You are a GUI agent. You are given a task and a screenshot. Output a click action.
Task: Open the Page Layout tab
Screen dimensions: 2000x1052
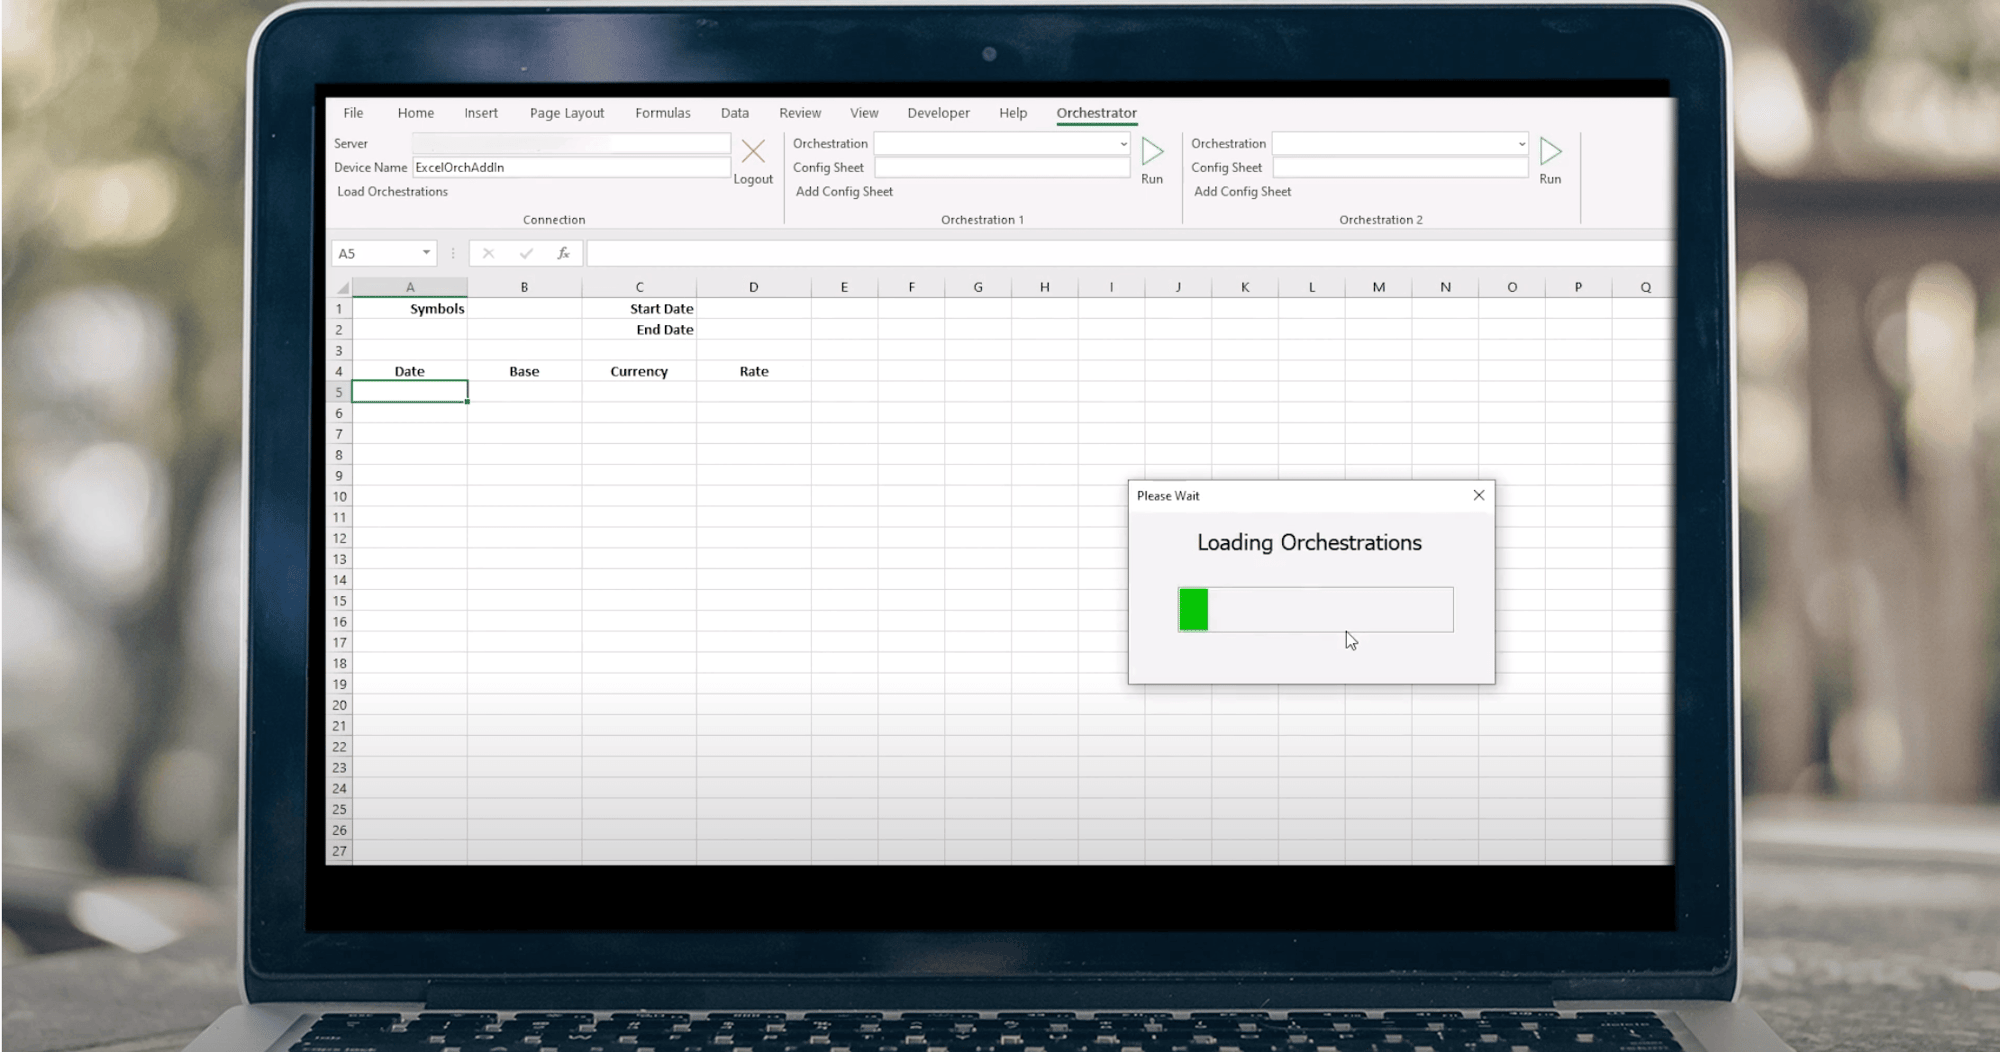click(567, 113)
